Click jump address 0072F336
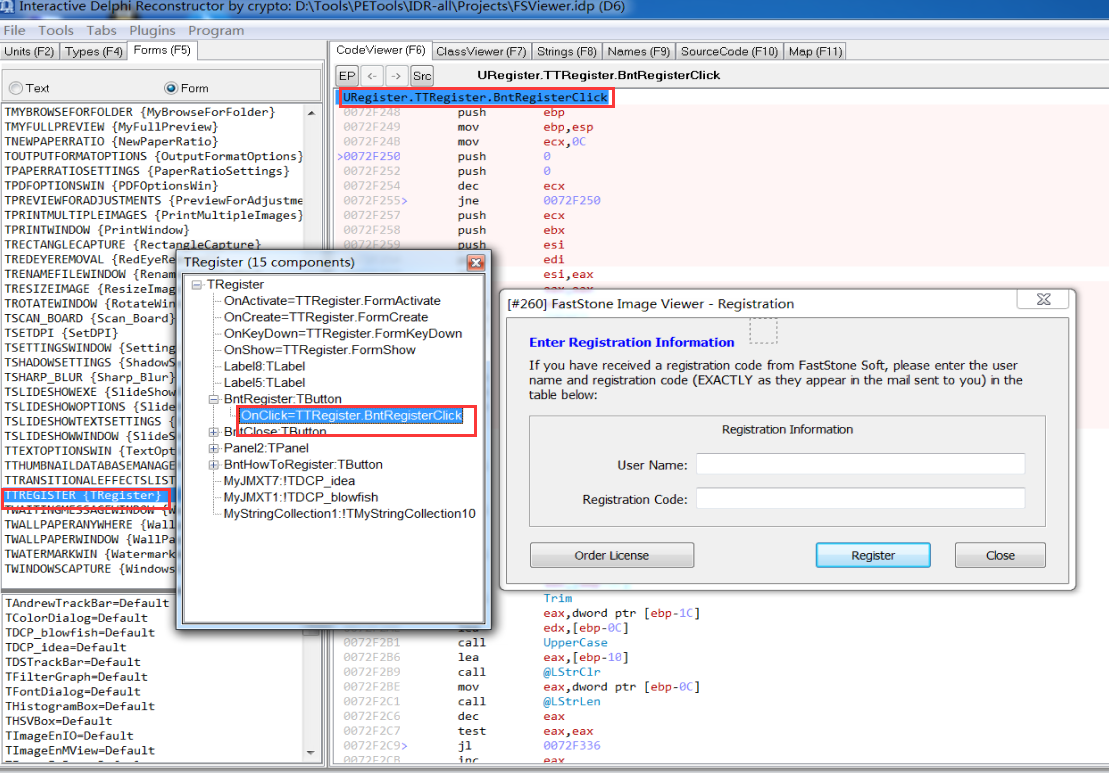1109x776 pixels. (x=571, y=746)
